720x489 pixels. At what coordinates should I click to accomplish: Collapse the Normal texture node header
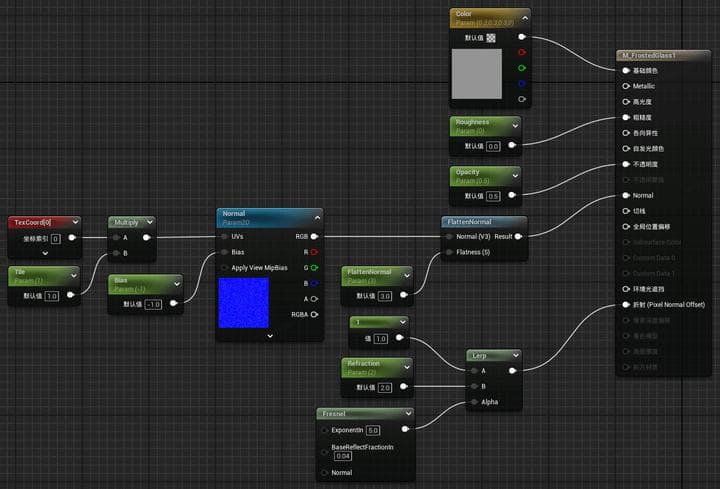pyautogui.click(x=317, y=218)
